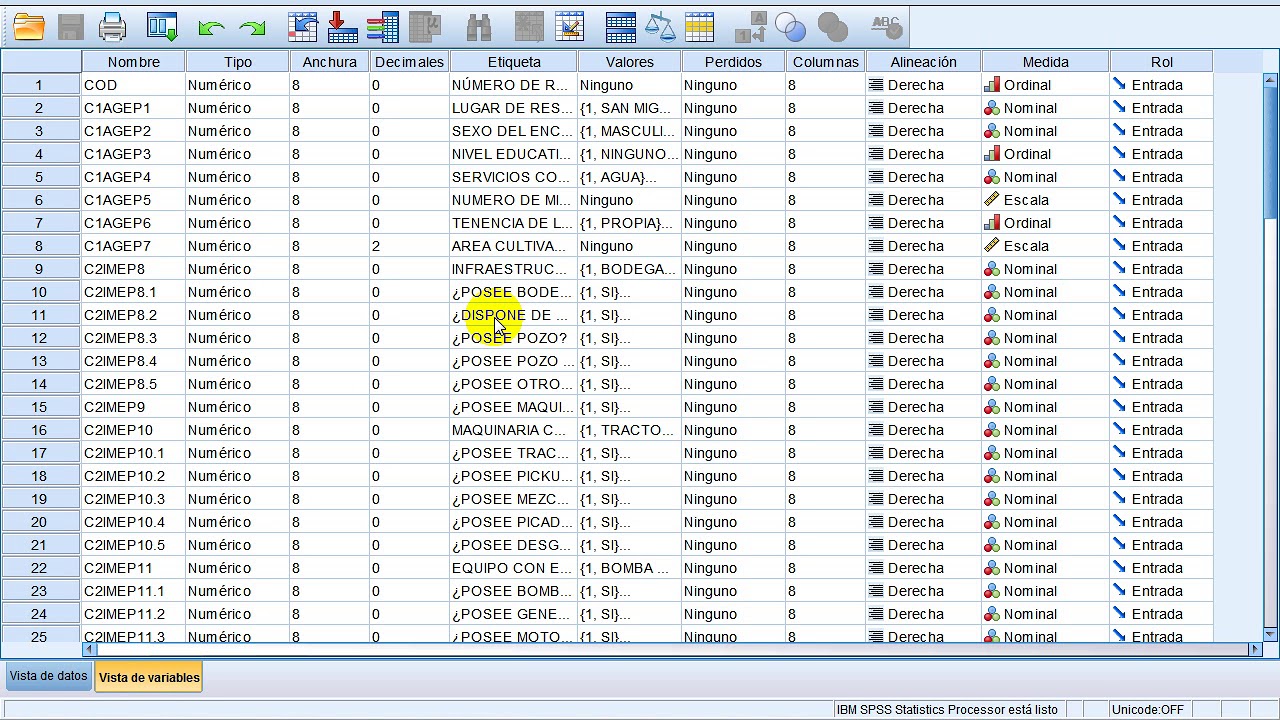This screenshot has width=1280, height=720.
Task: Switch to the Vista de datos tab
Action: point(48,676)
